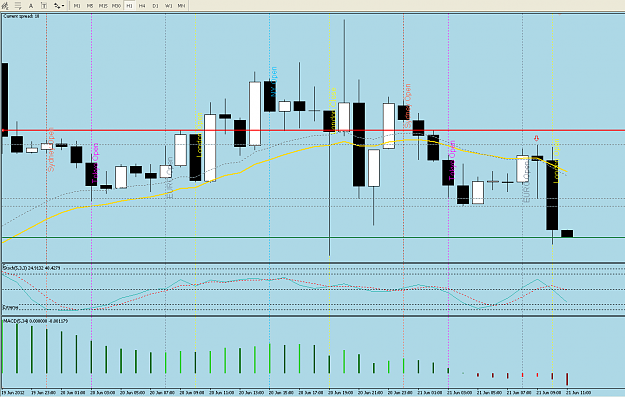
Task: Switch chart to W1 weekly timeframe
Action: tap(168, 6)
